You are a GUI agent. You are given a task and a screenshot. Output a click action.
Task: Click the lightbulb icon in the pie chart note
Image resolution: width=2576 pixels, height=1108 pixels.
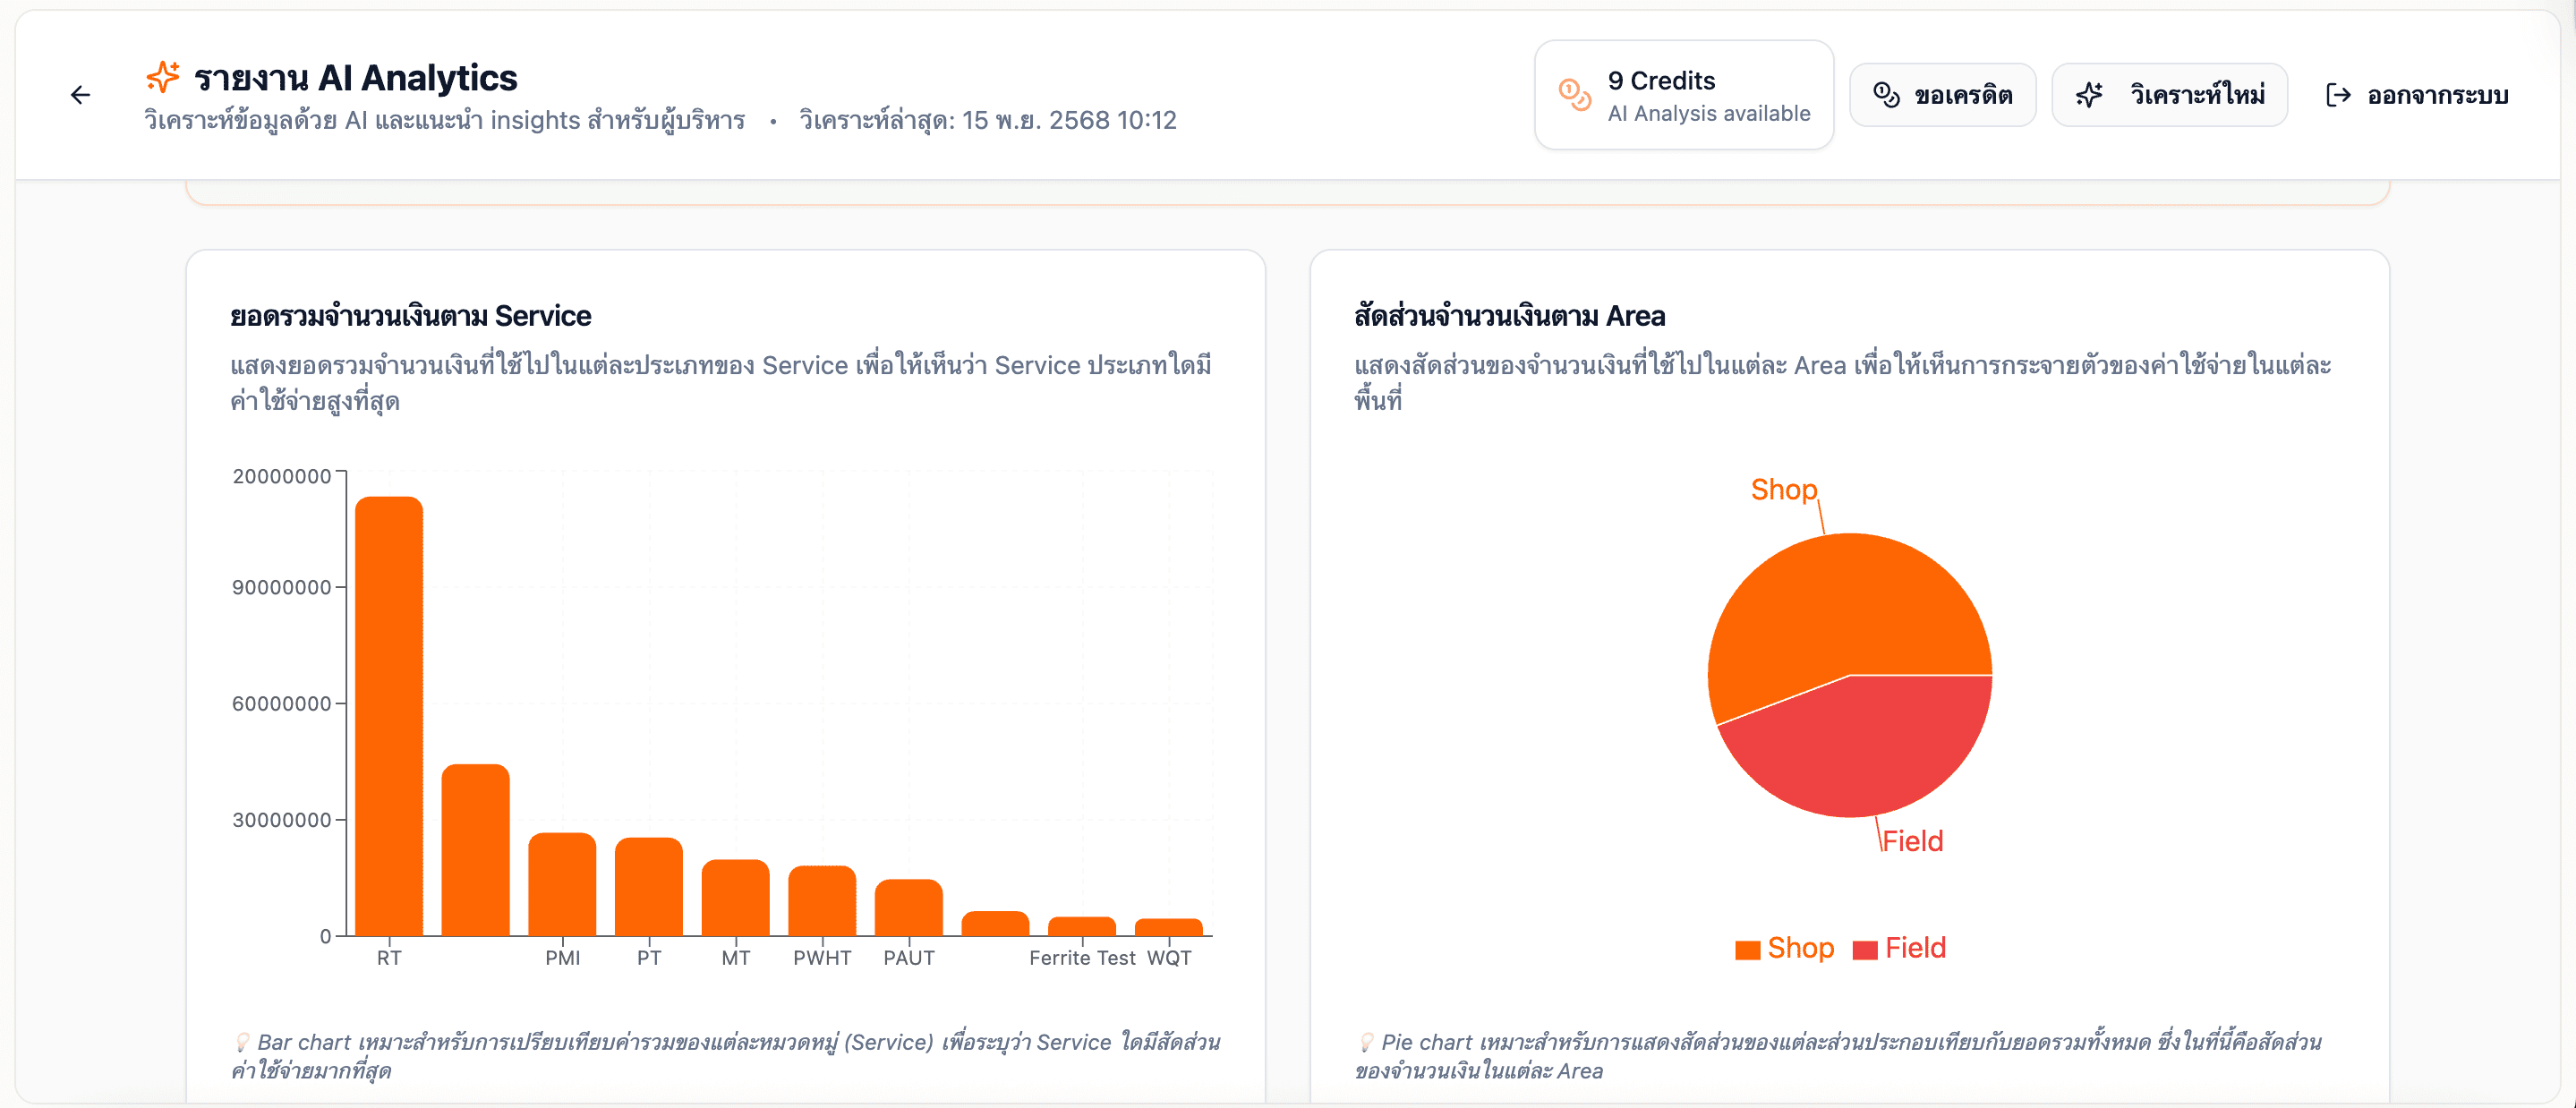click(x=1366, y=1042)
